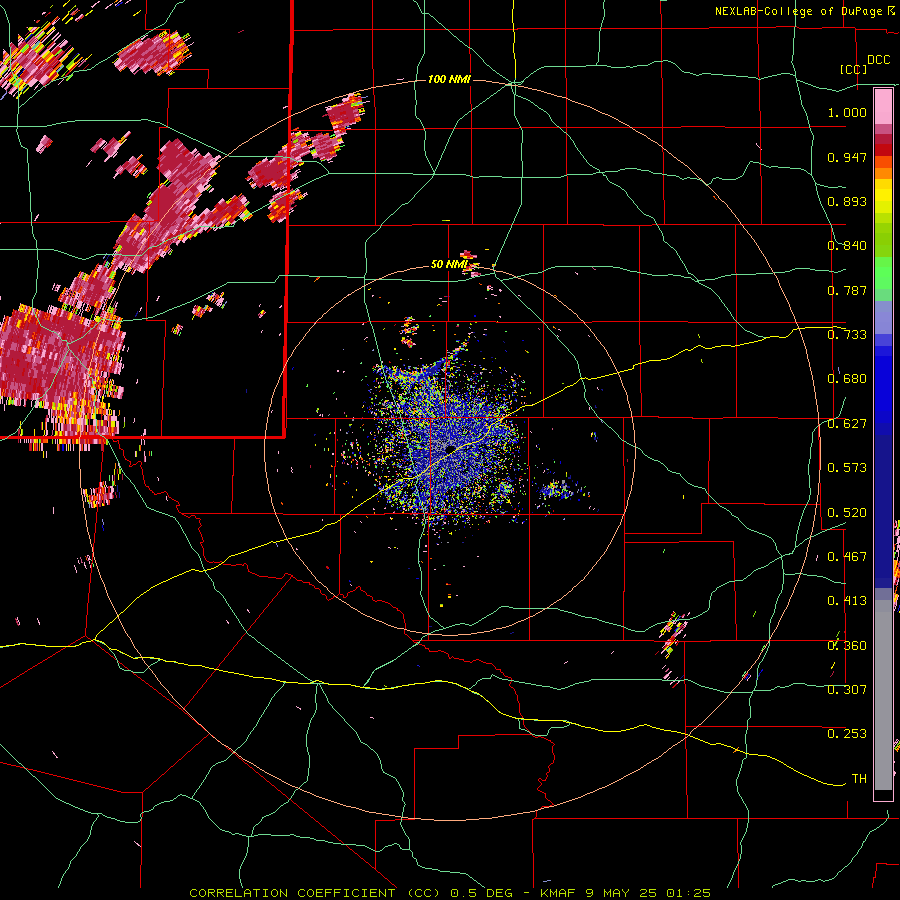Select the 0.360 legend value
The image size is (900, 900).
847,646
